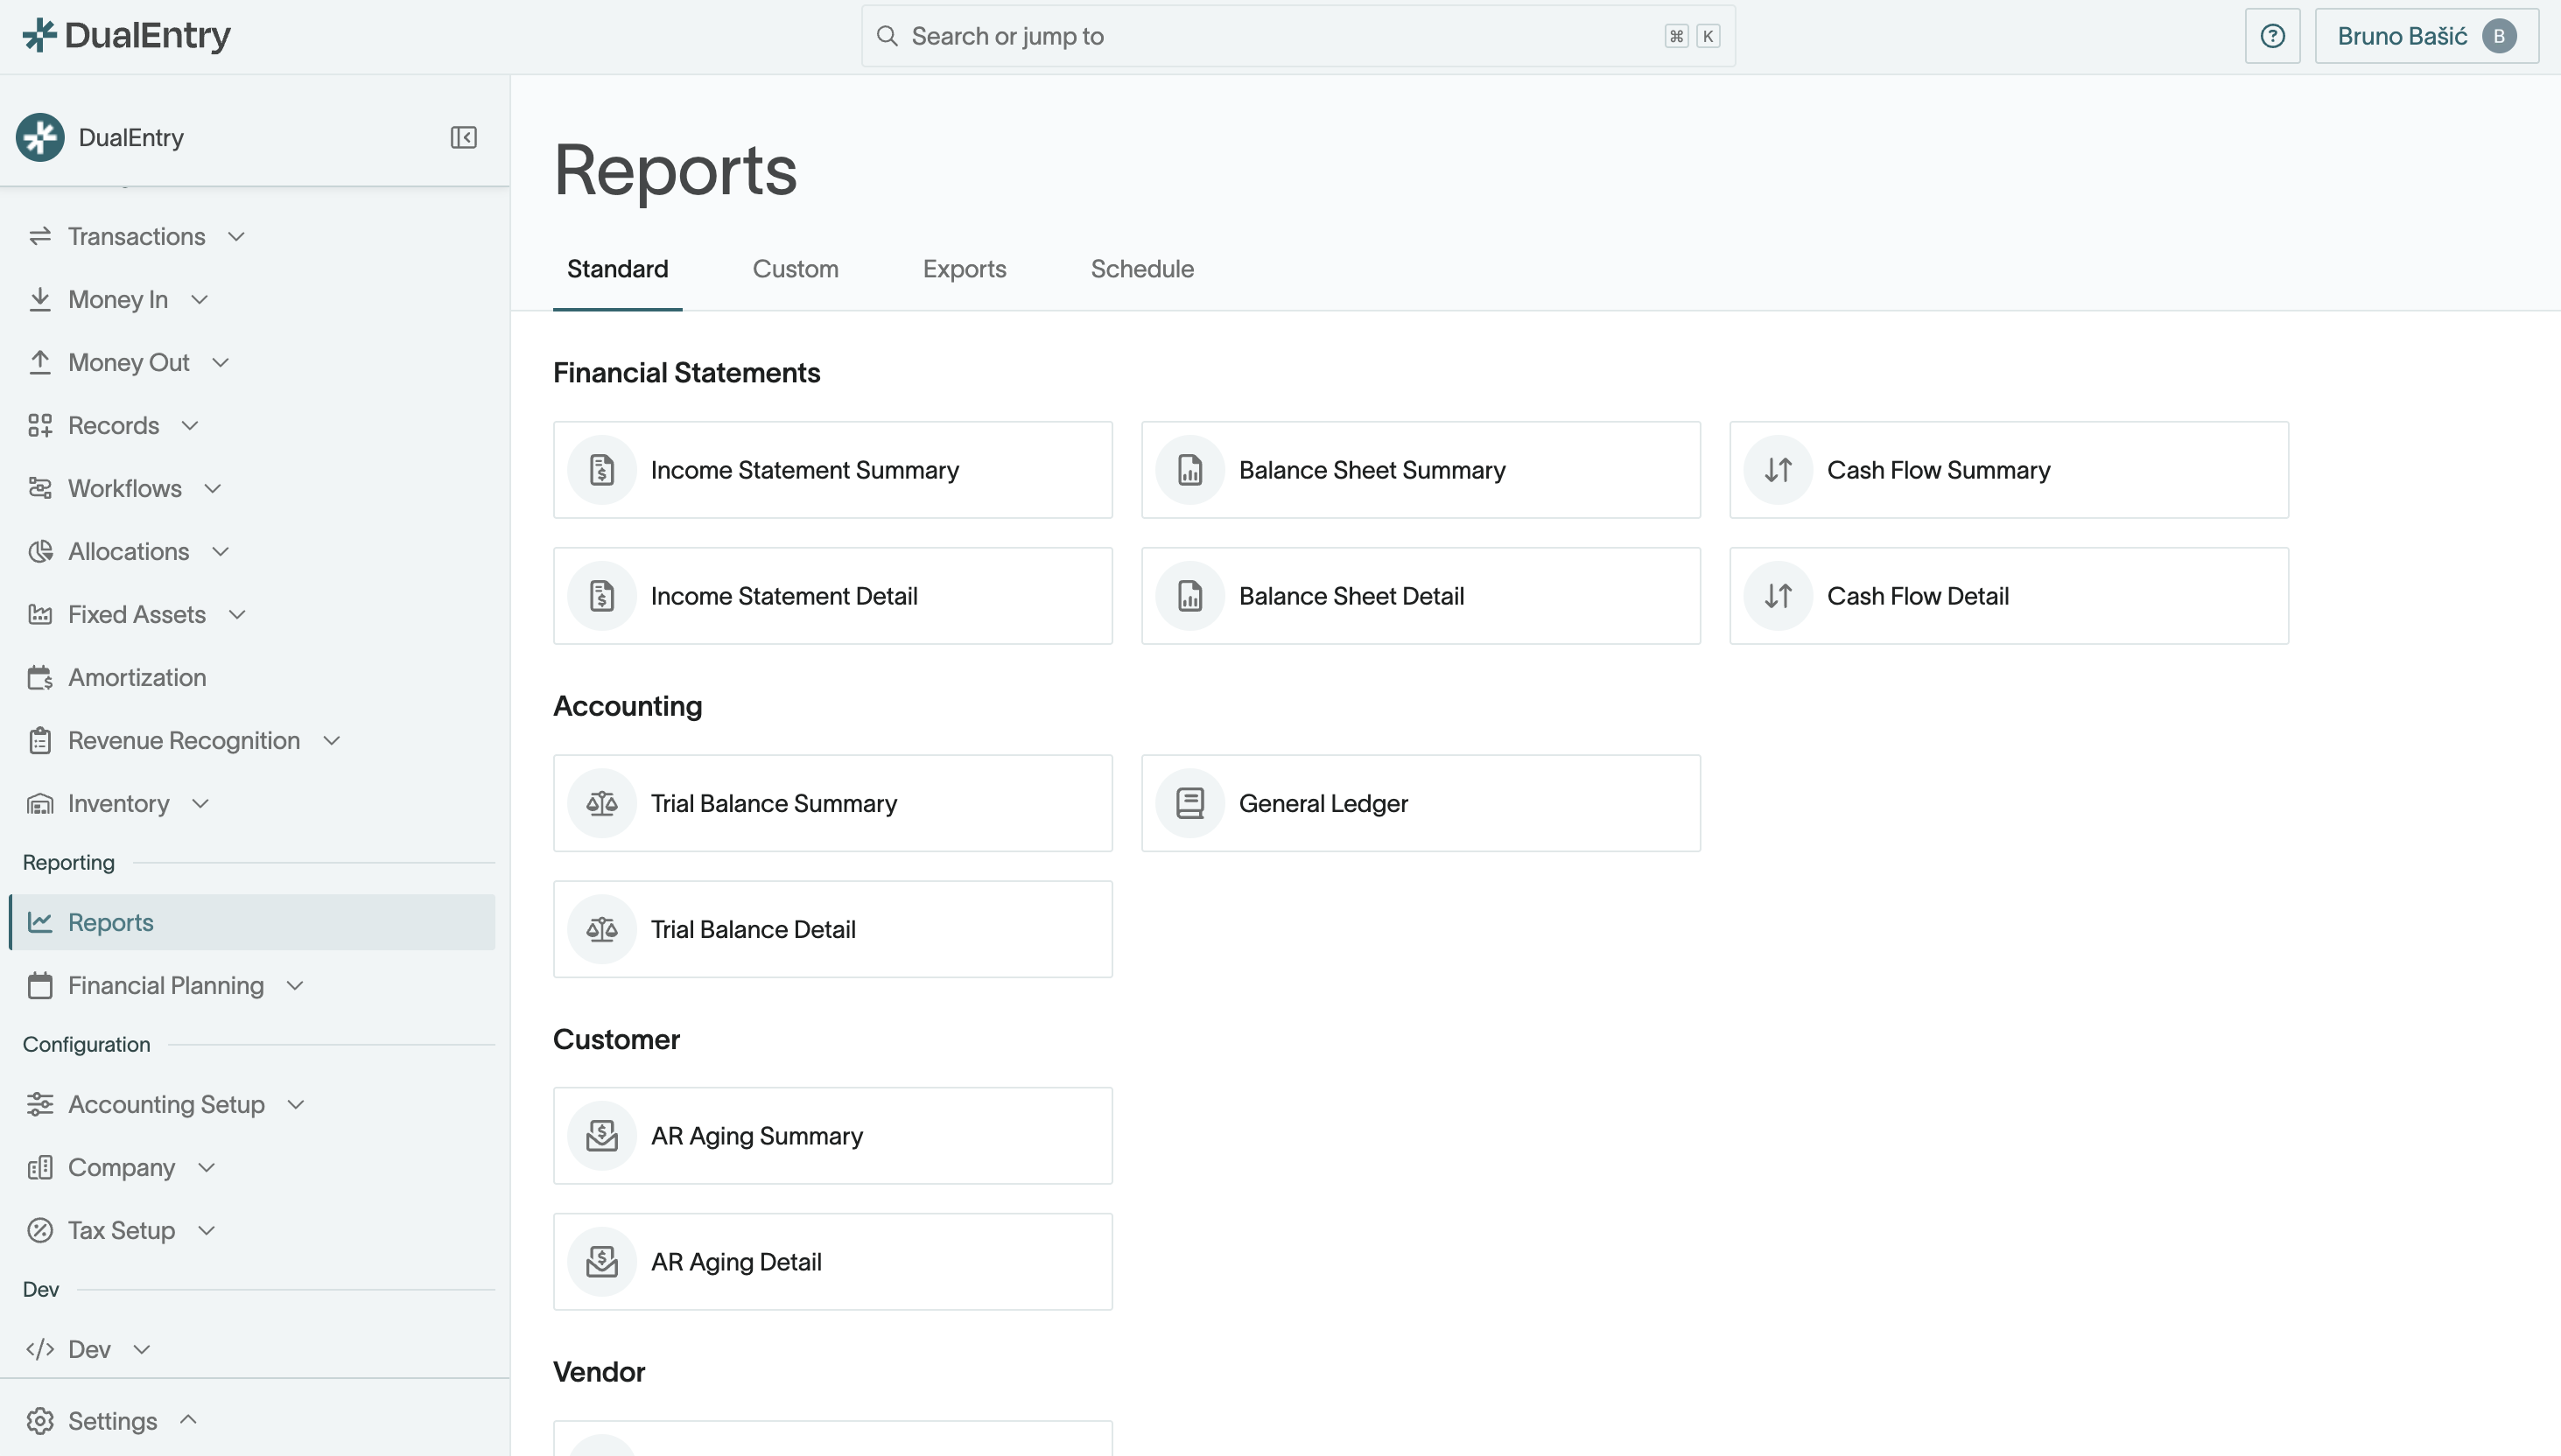Viewport: 2561px width, 1456px height.
Task: Click the Amortization calendar icon in sidebar
Action: tap(40, 677)
